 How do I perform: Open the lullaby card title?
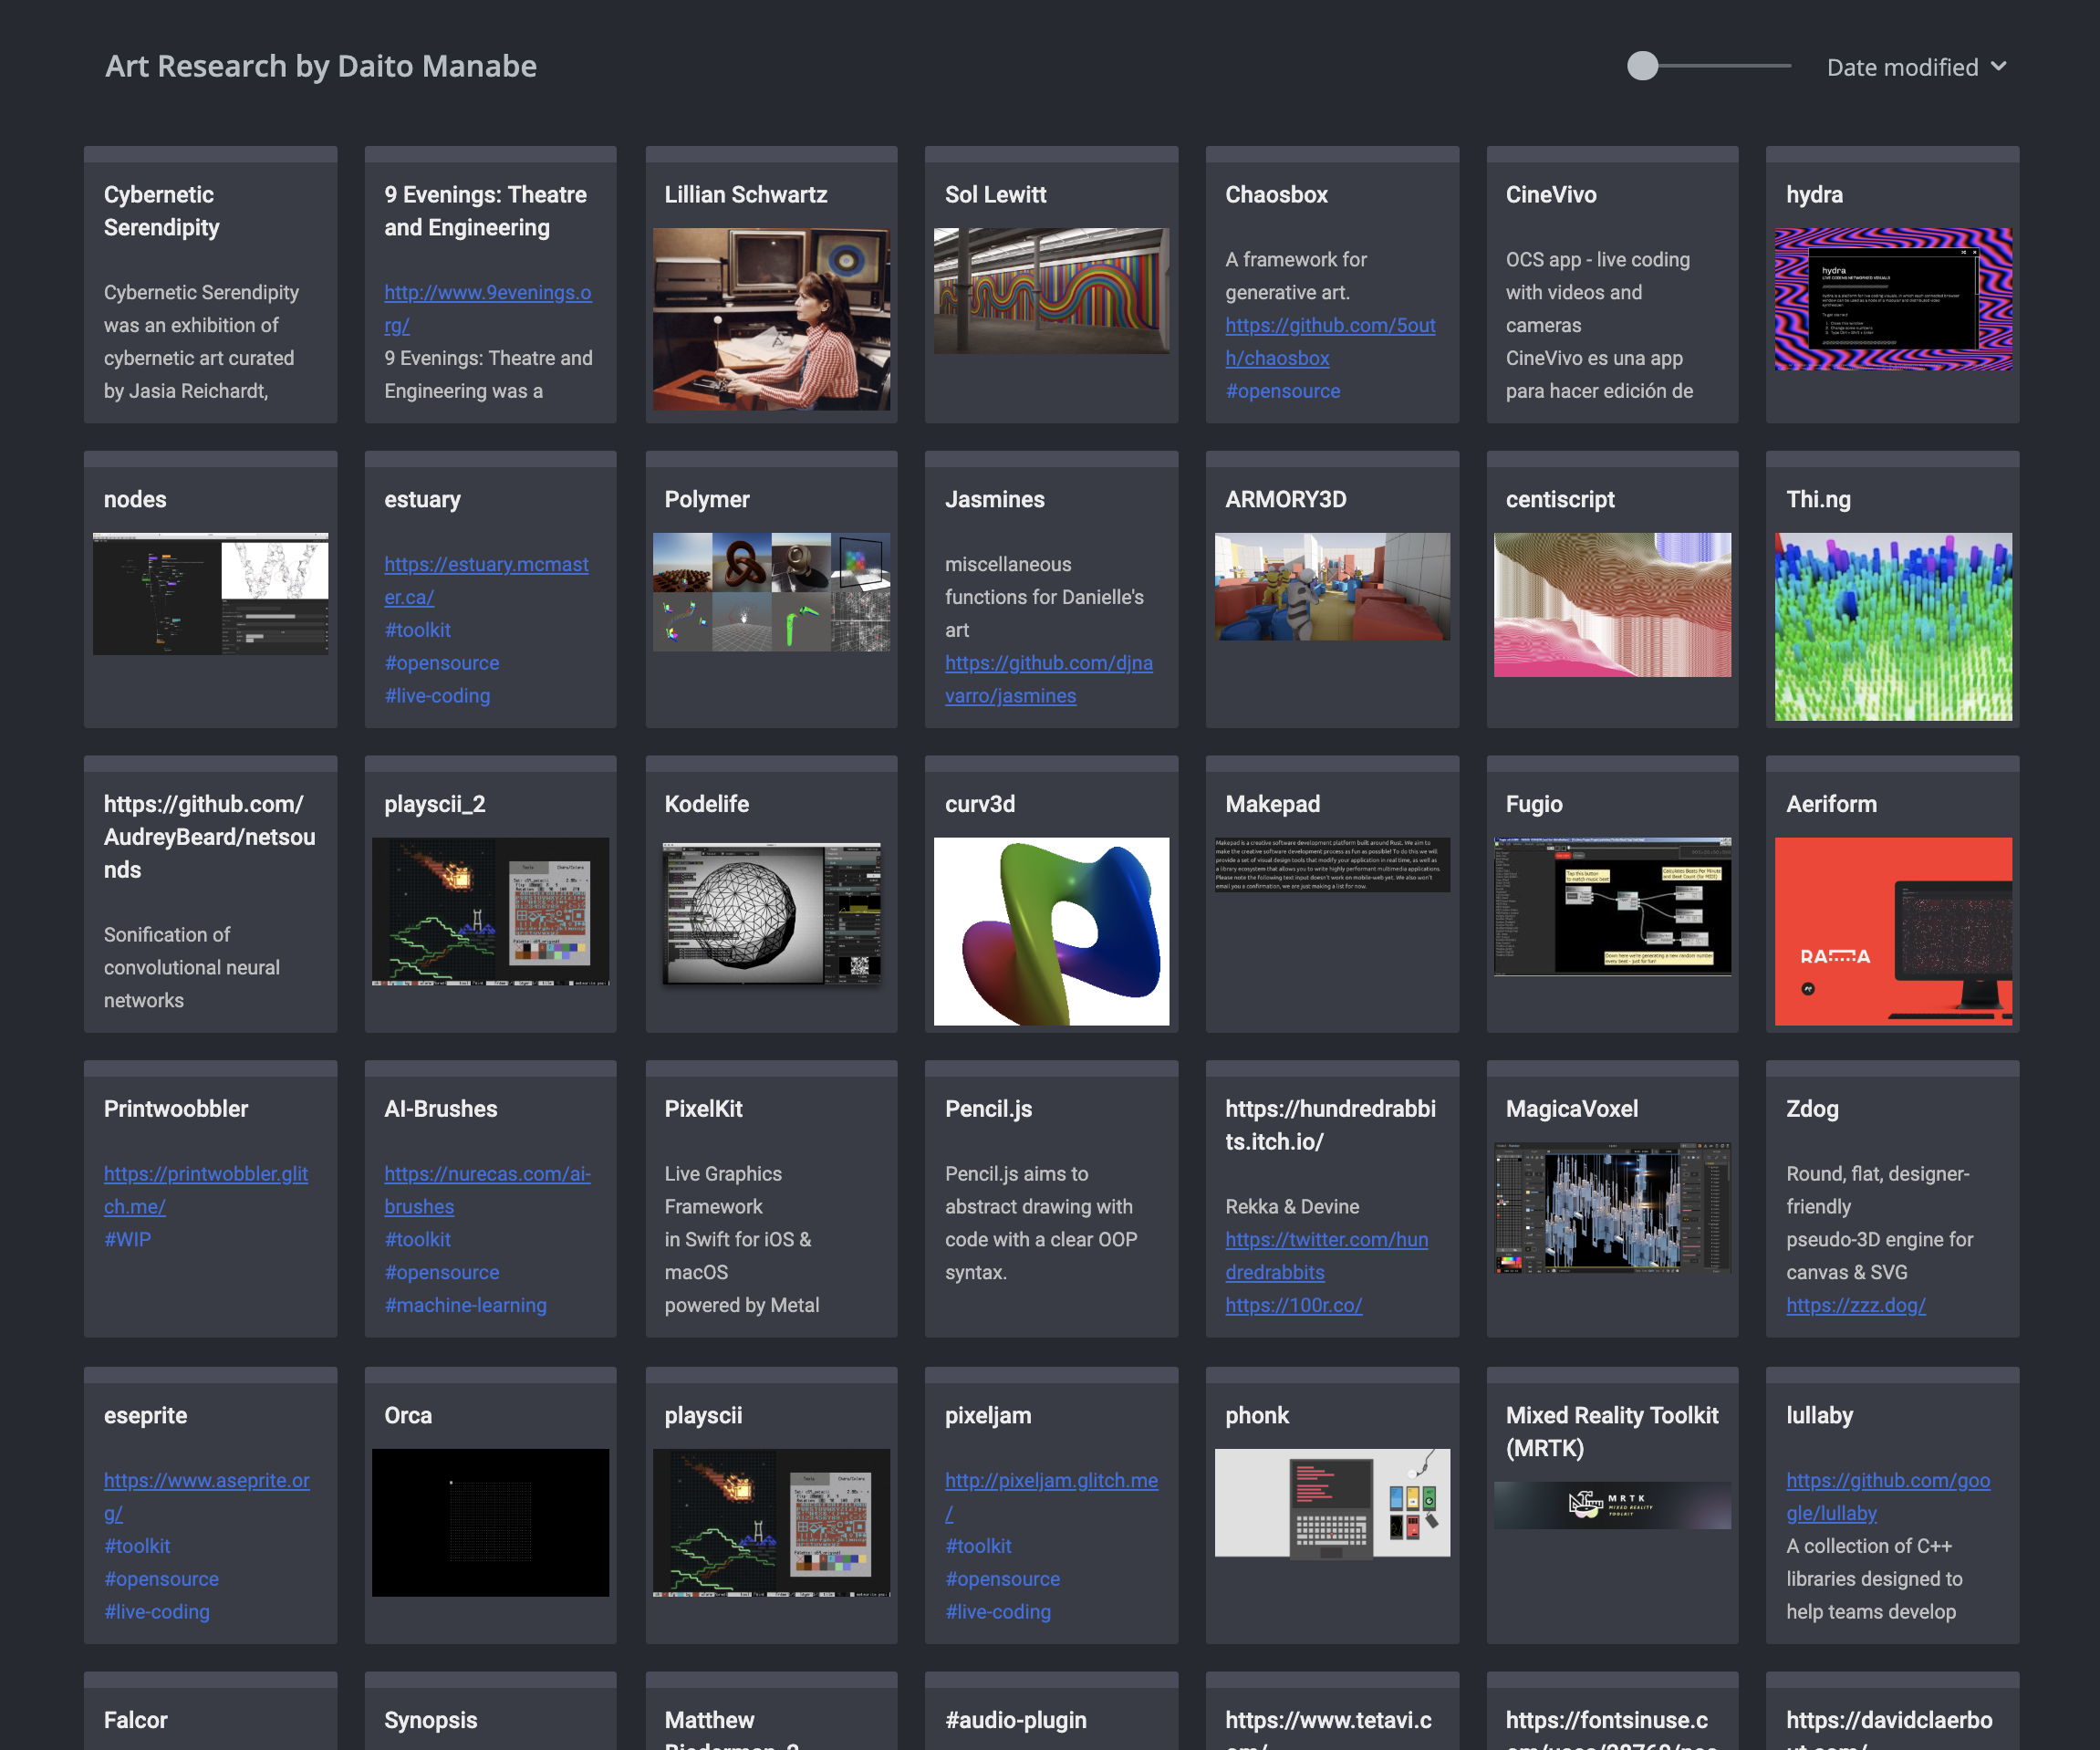point(1819,1416)
